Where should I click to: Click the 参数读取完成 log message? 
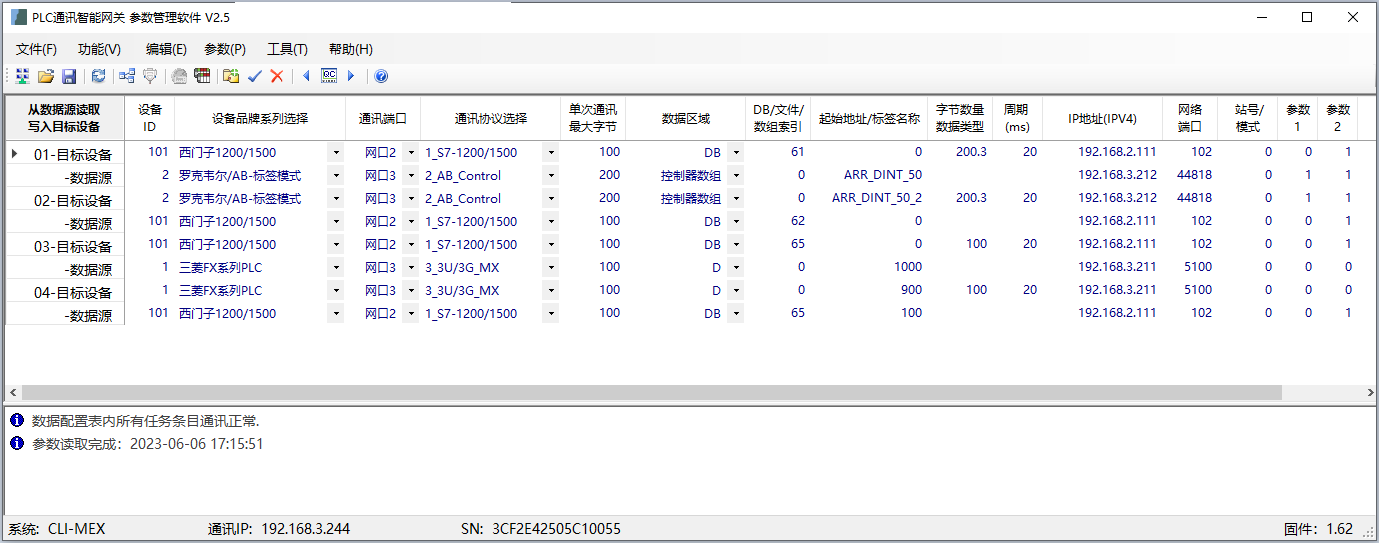pos(148,444)
